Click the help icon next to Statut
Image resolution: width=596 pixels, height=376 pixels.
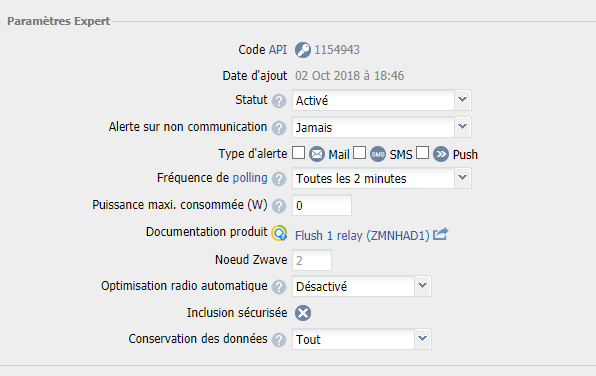[x=279, y=101]
